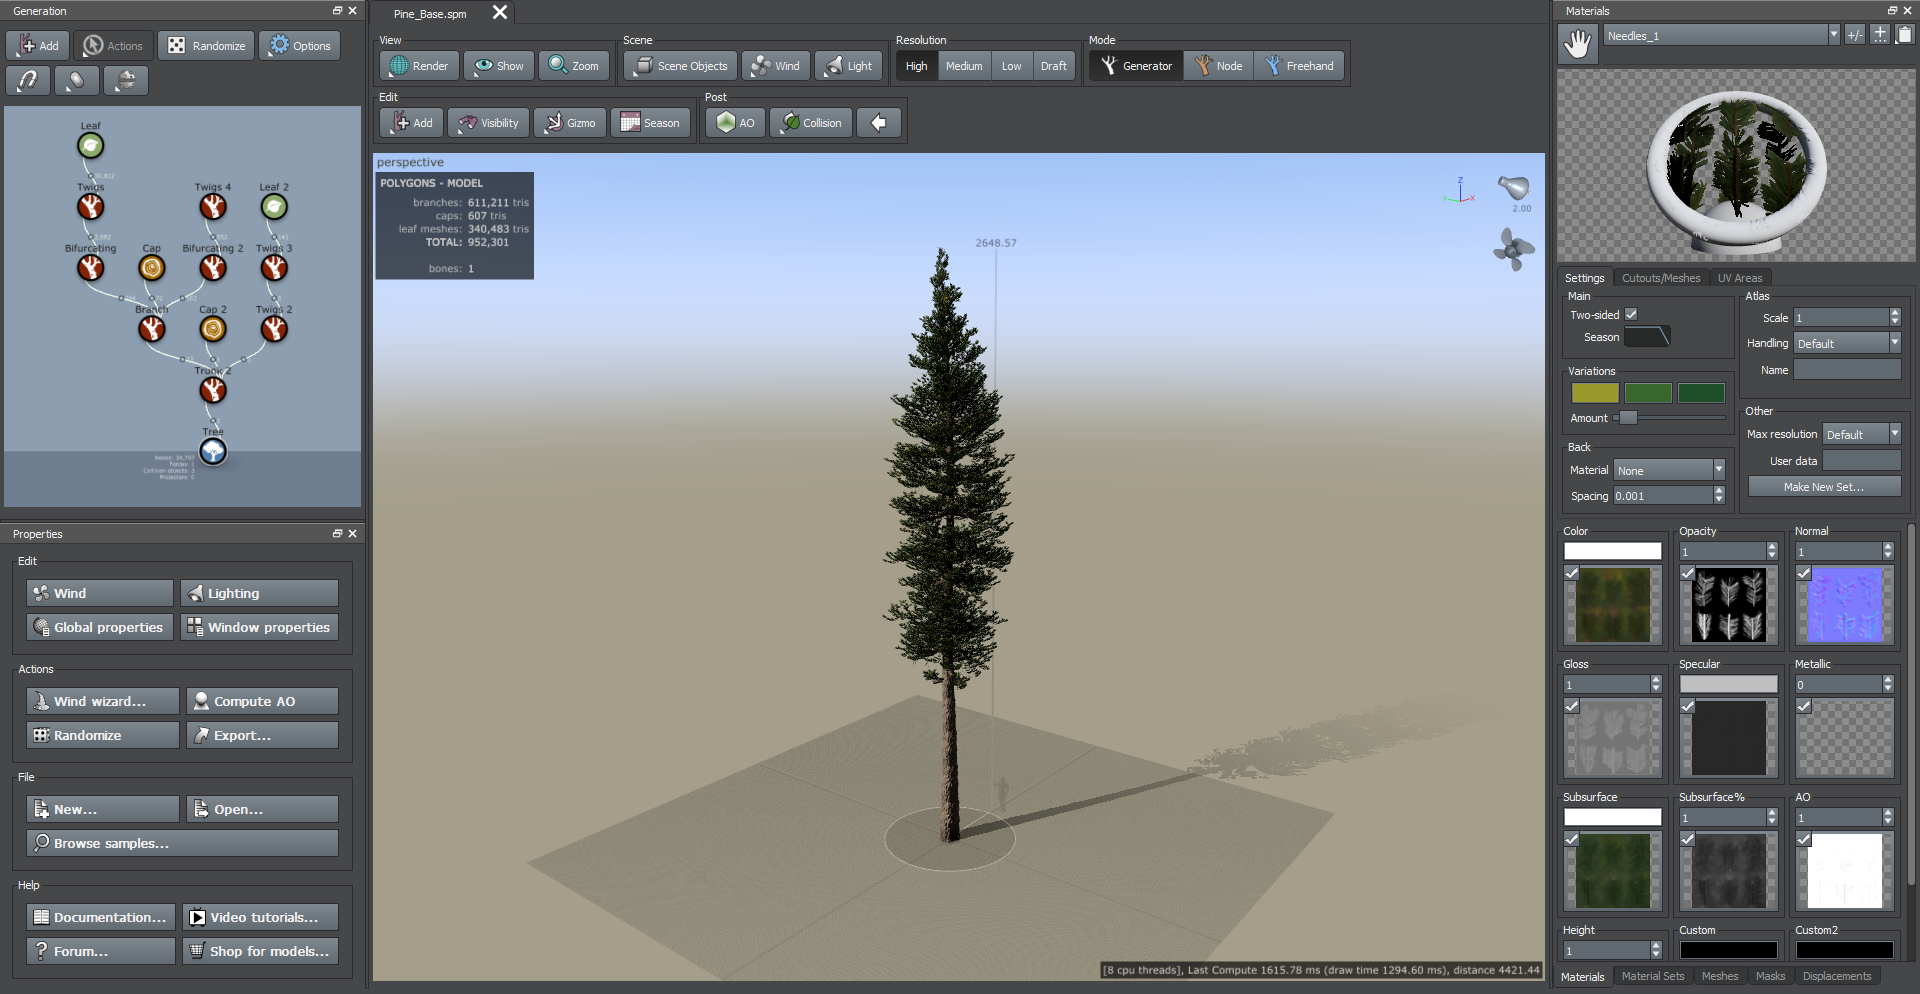The width and height of the screenshot is (1920, 994).
Task: Open the Back Material dropdown
Action: pyautogui.click(x=1670, y=470)
